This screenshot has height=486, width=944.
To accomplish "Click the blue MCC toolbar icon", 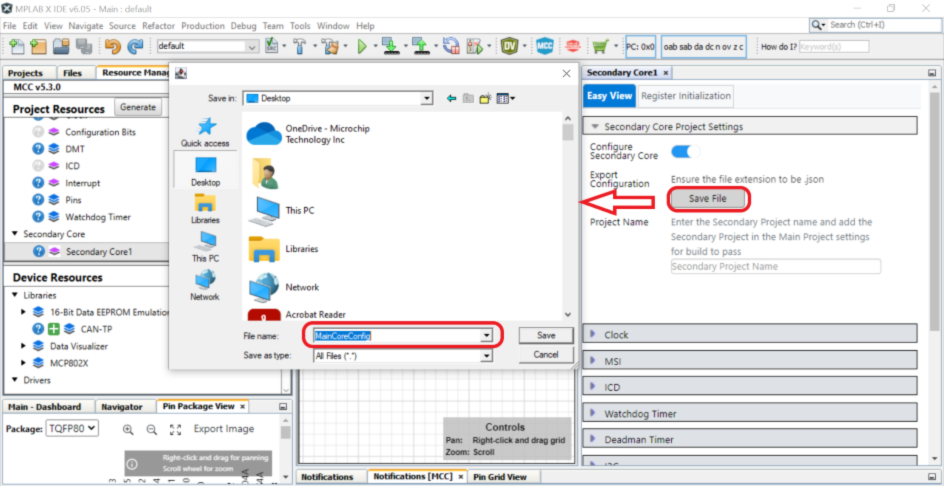I will tap(545, 46).
